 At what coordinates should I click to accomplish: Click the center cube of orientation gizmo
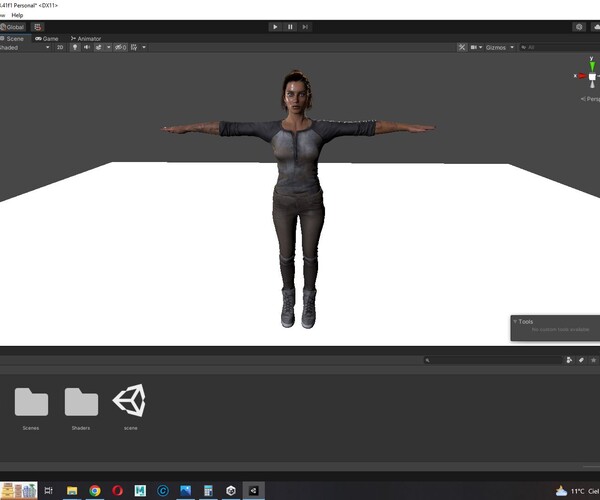click(x=592, y=77)
